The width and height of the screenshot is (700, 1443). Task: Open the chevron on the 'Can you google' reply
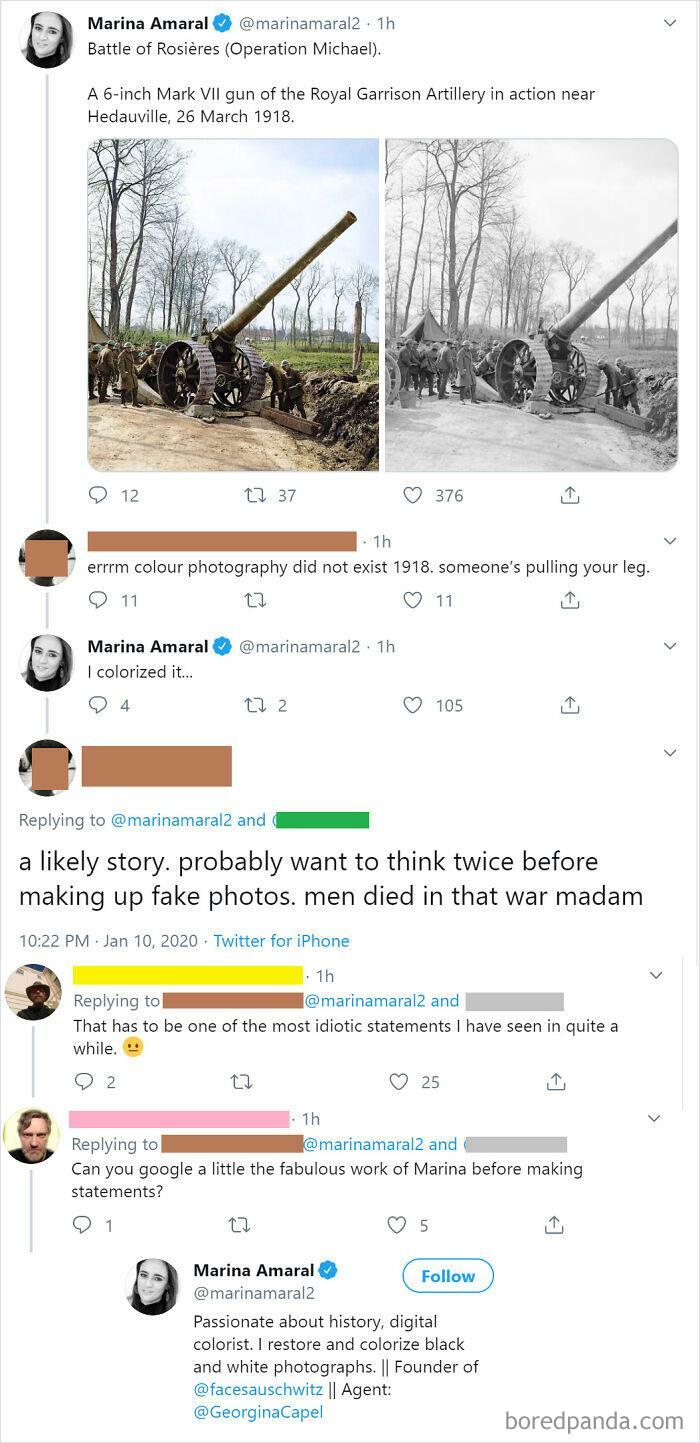tap(655, 1118)
